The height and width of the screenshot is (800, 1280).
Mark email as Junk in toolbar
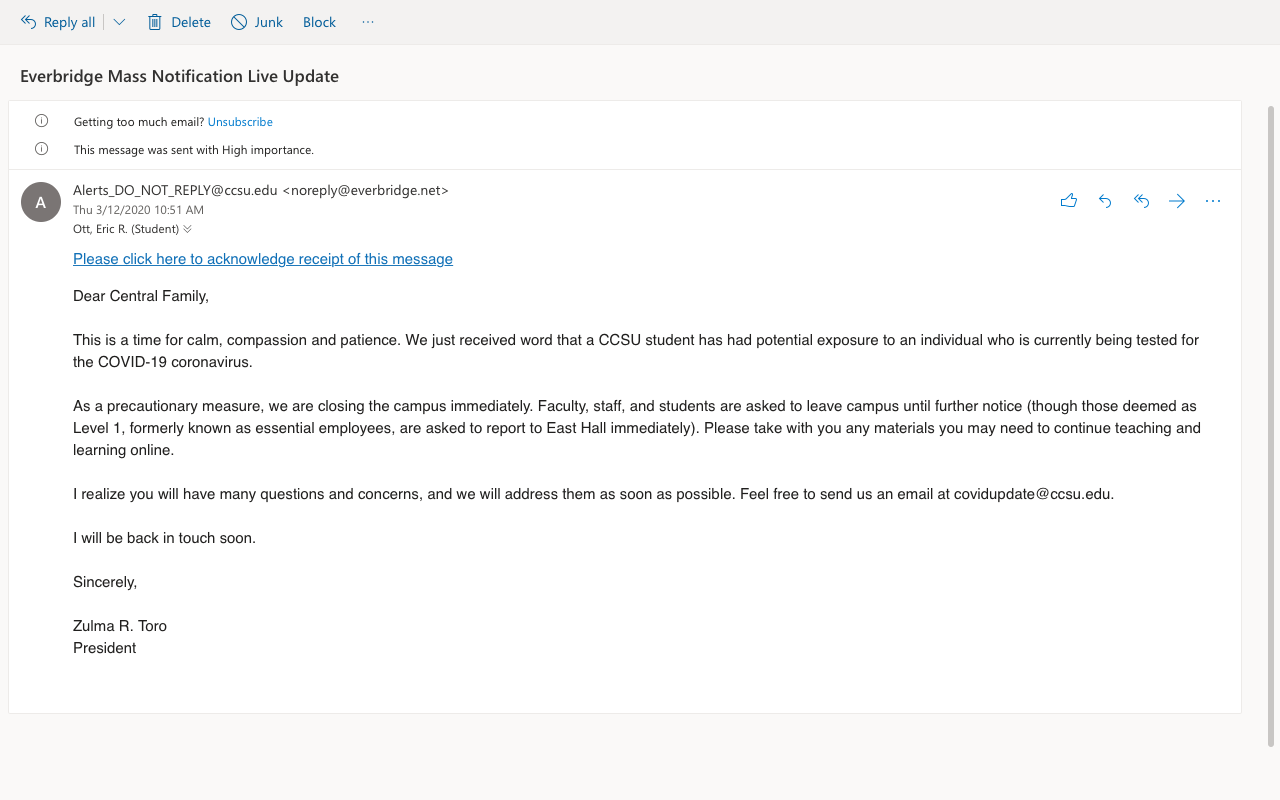click(257, 22)
